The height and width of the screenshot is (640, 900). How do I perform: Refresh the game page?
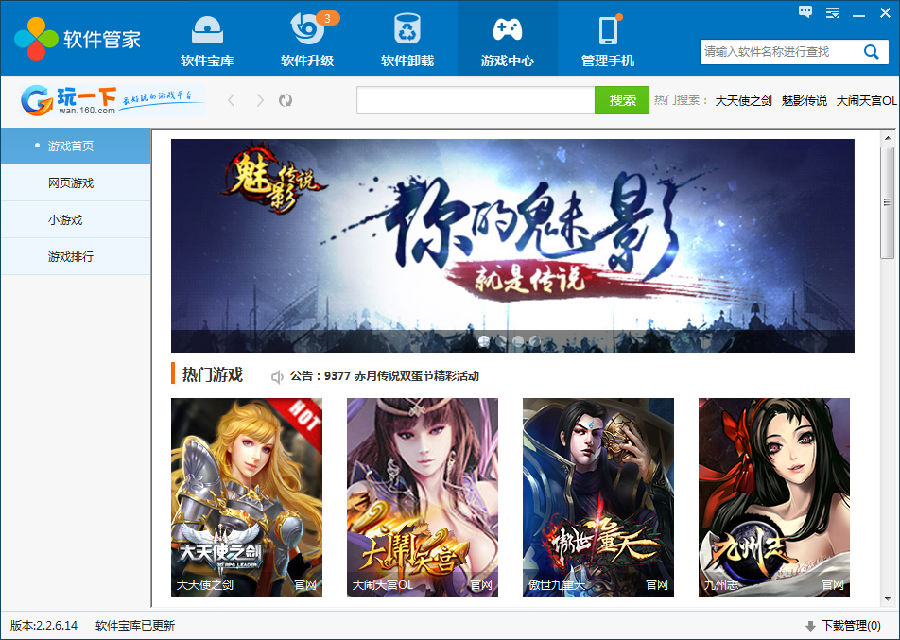285,100
